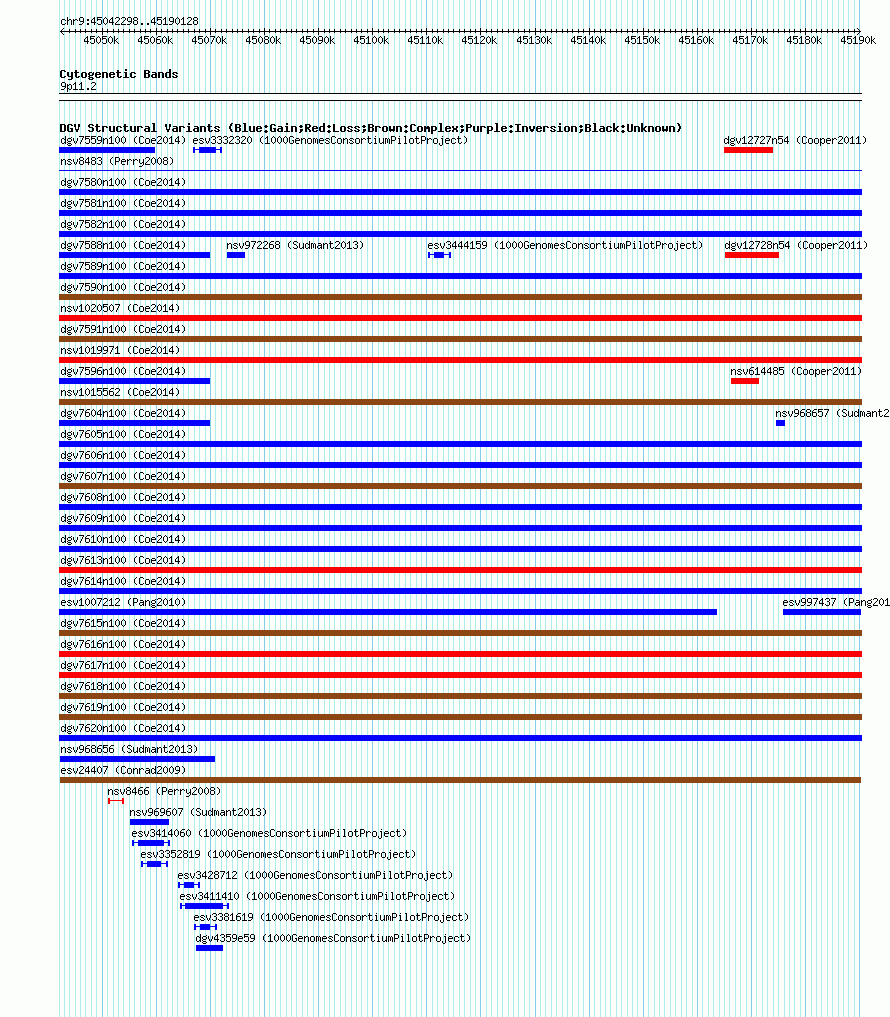This screenshot has width=890, height=1017.
Task: Click the dgv7559n100 (Coe2014) variant label
Action: pyautogui.click(x=123, y=140)
